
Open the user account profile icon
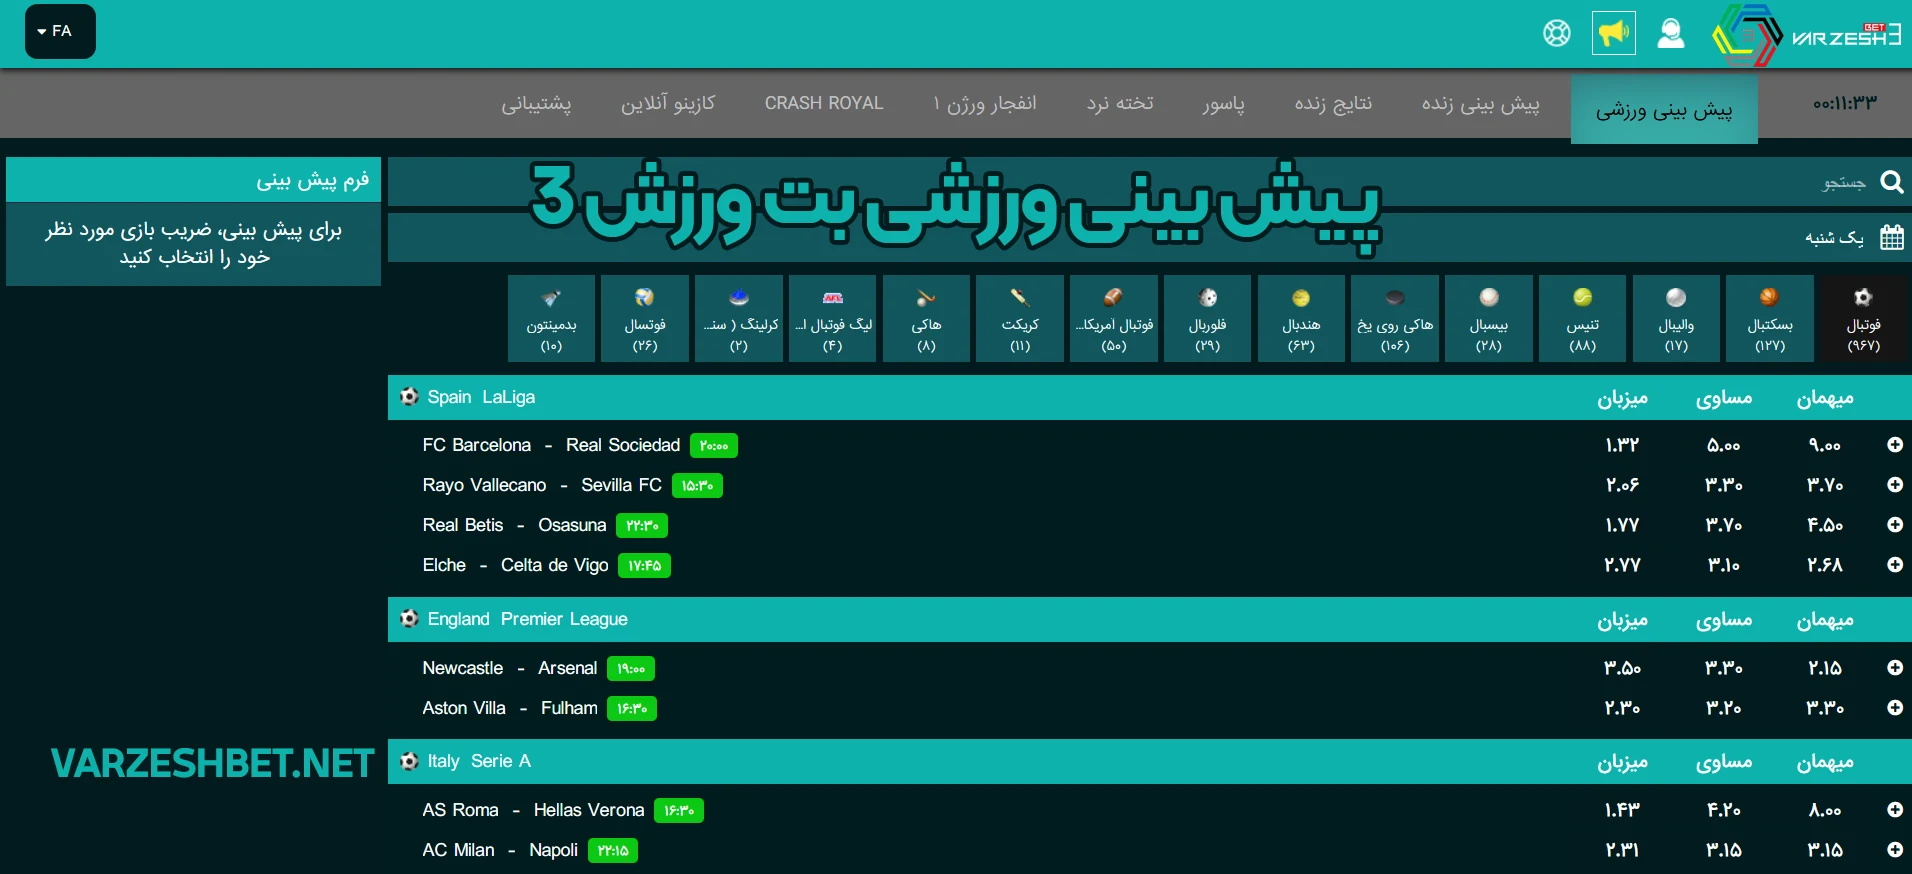[x=1671, y=33]
